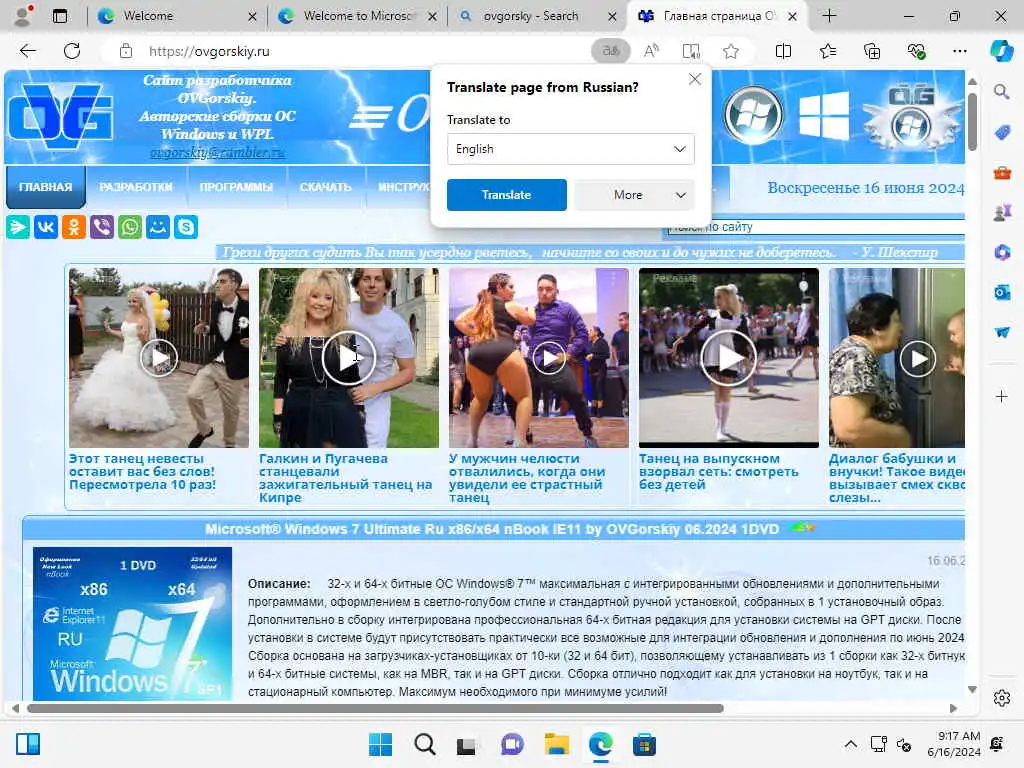Open Copilot sidebar

[x=1001, y=51]
